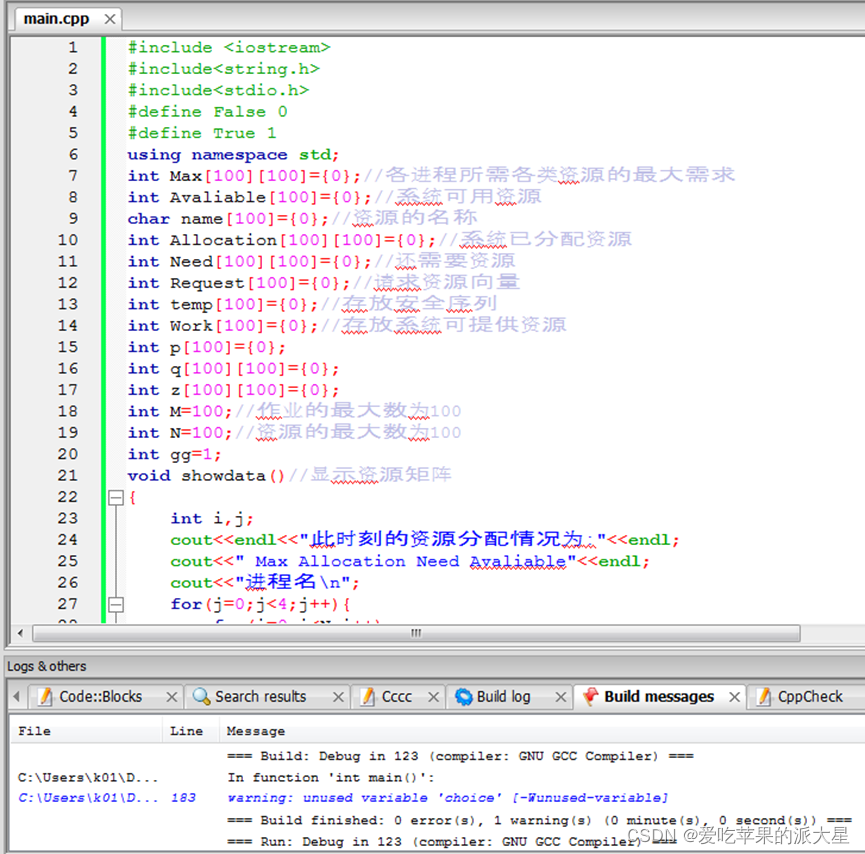Viewport: 865px width, 854px height.
Task: Click warning line number 183
Action: (184, 798)
